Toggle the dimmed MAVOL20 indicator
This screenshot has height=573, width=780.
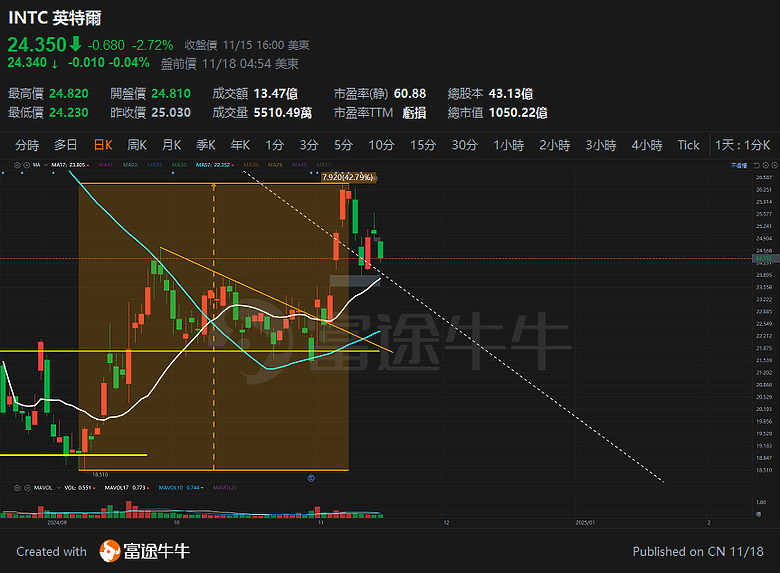tap(225, 488)
